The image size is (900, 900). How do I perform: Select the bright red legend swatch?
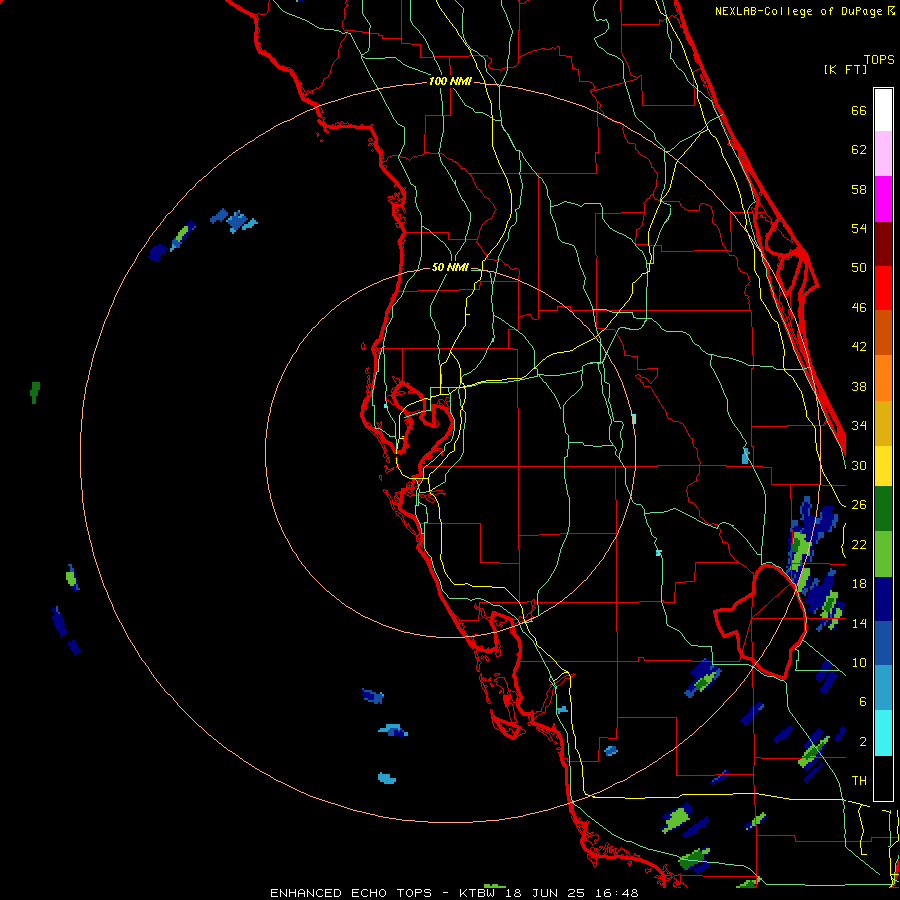pos(883,289)
